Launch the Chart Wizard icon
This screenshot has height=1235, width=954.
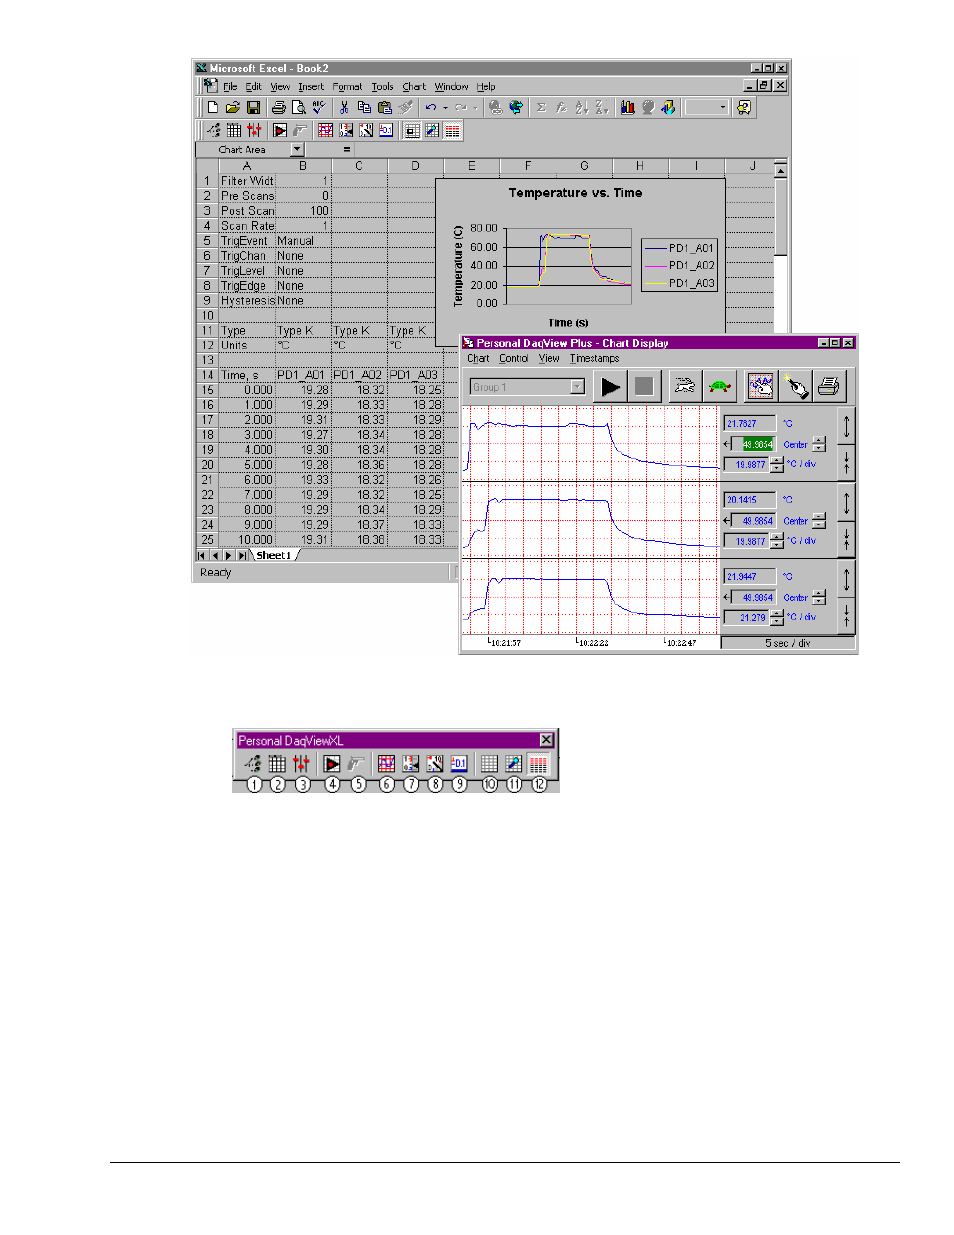(628, 107)
